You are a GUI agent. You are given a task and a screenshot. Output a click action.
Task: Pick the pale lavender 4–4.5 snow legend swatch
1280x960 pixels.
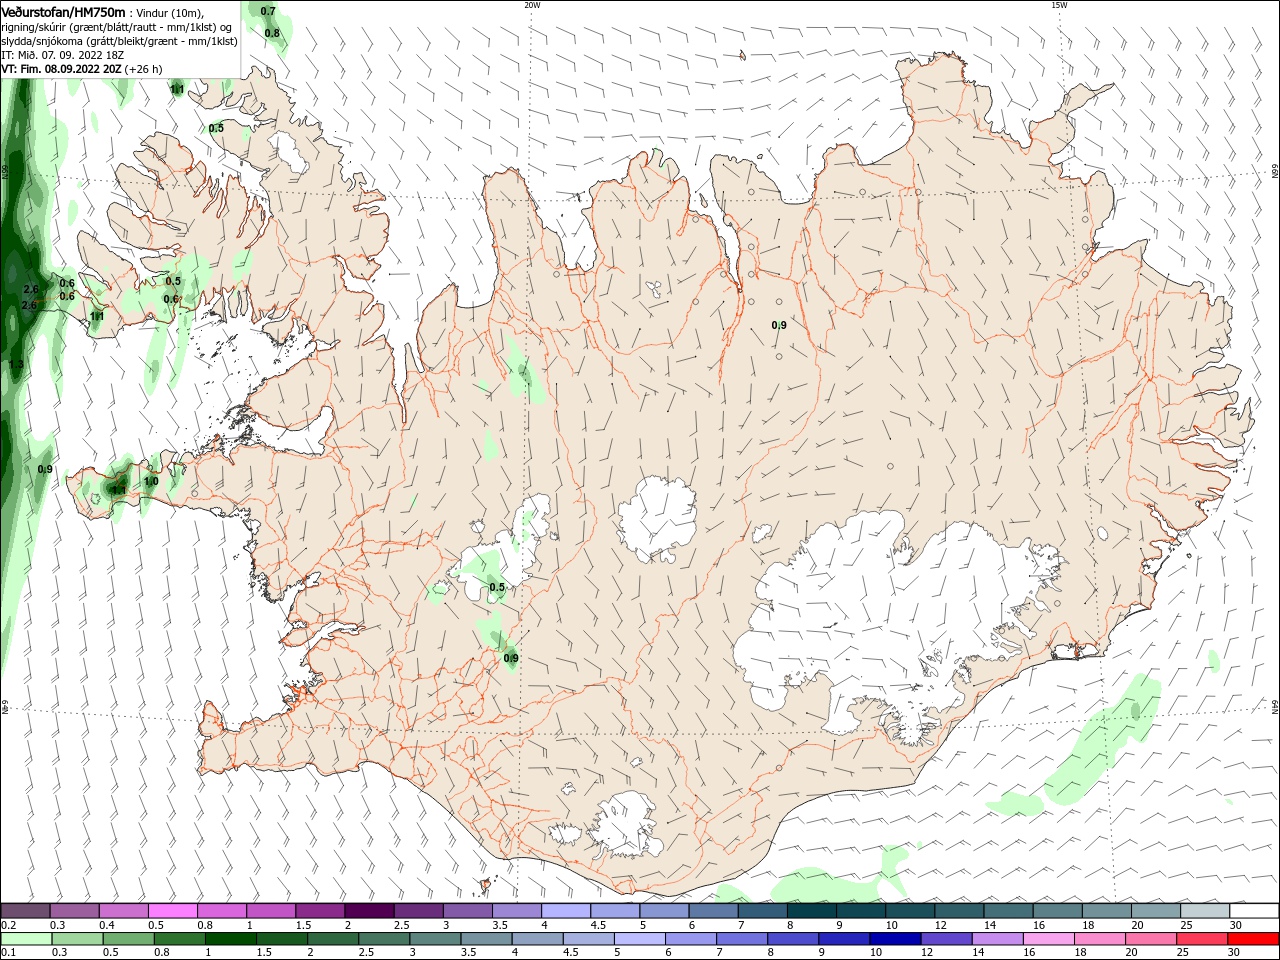coord(565,911)
